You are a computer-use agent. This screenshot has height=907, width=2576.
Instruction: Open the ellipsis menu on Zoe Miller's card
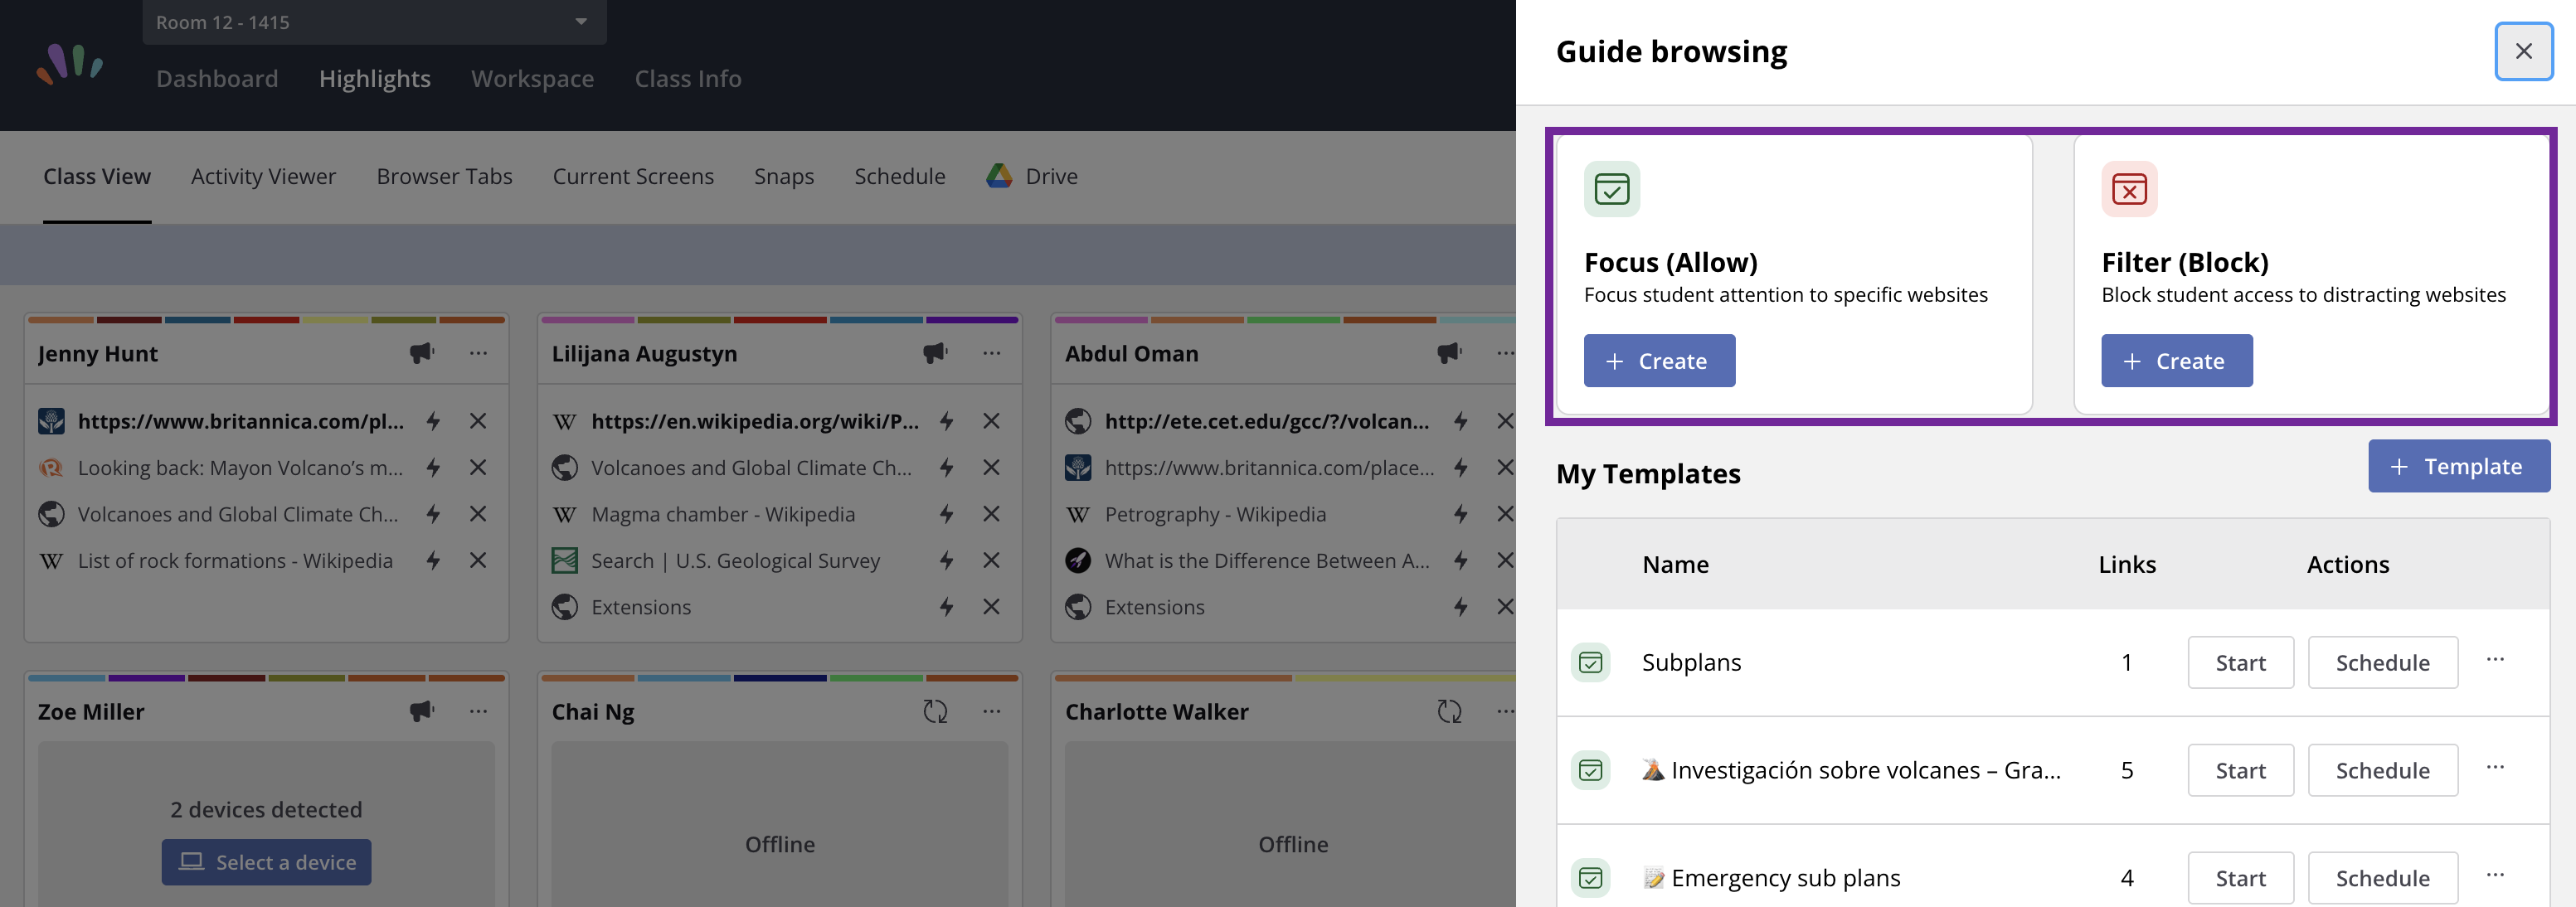(x=478, y=711)
